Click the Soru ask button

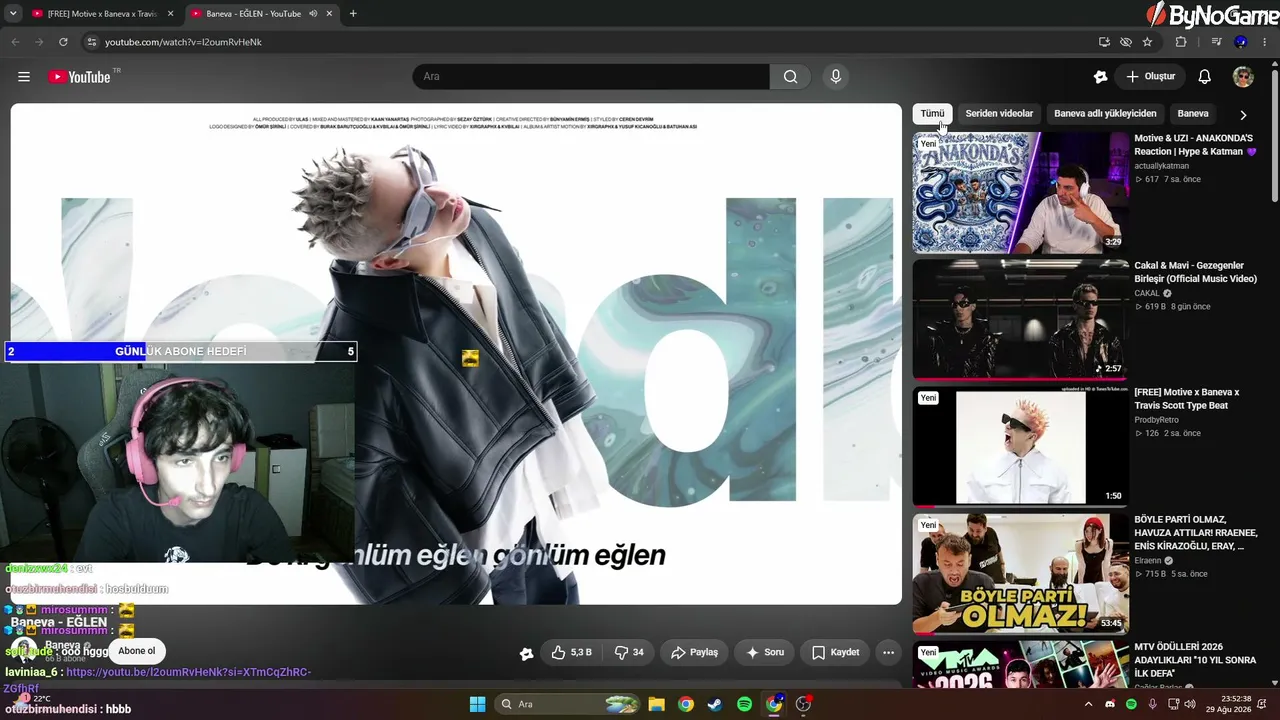tap(765, 653)
